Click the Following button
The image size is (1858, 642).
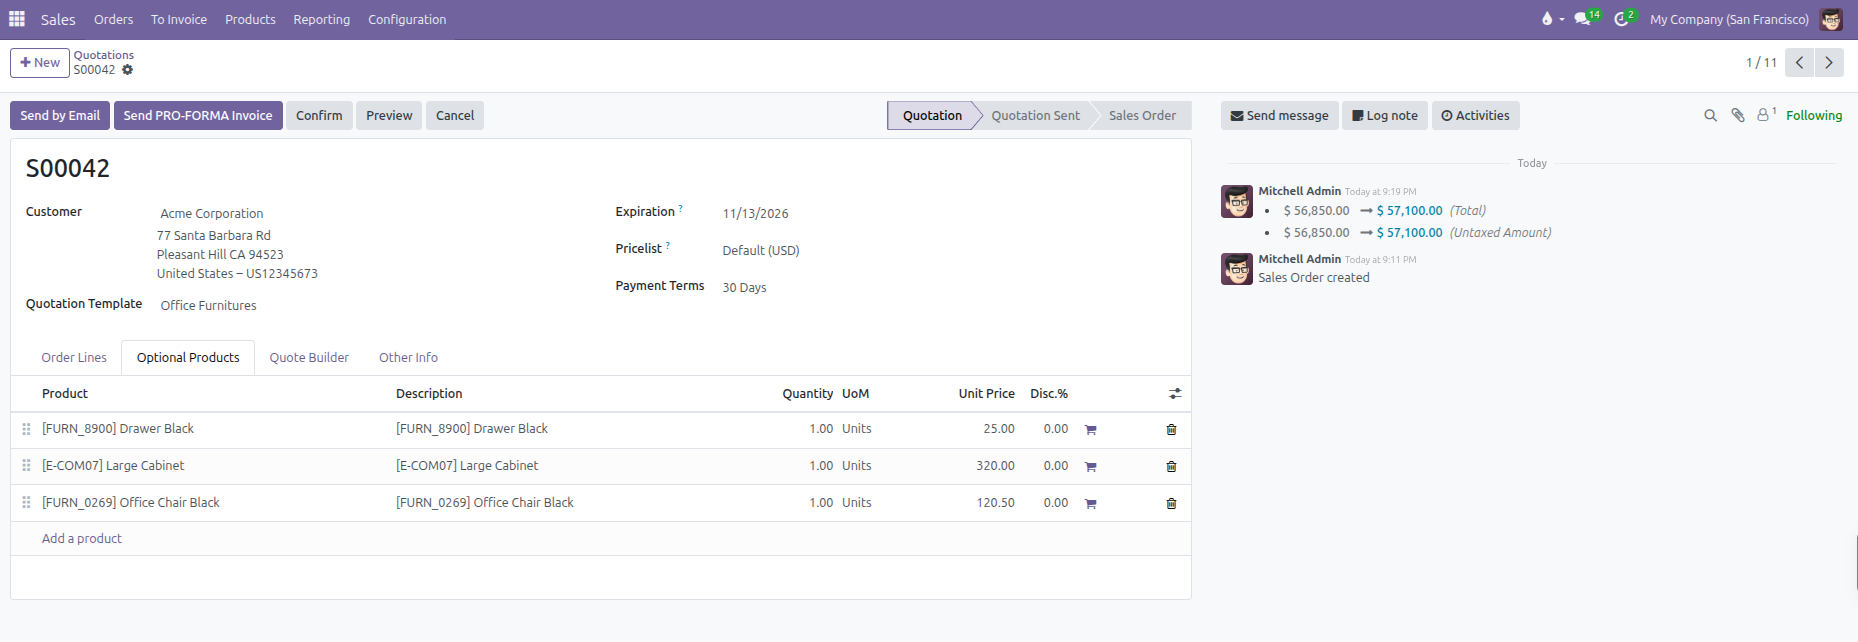click(x=1813, y=116)
